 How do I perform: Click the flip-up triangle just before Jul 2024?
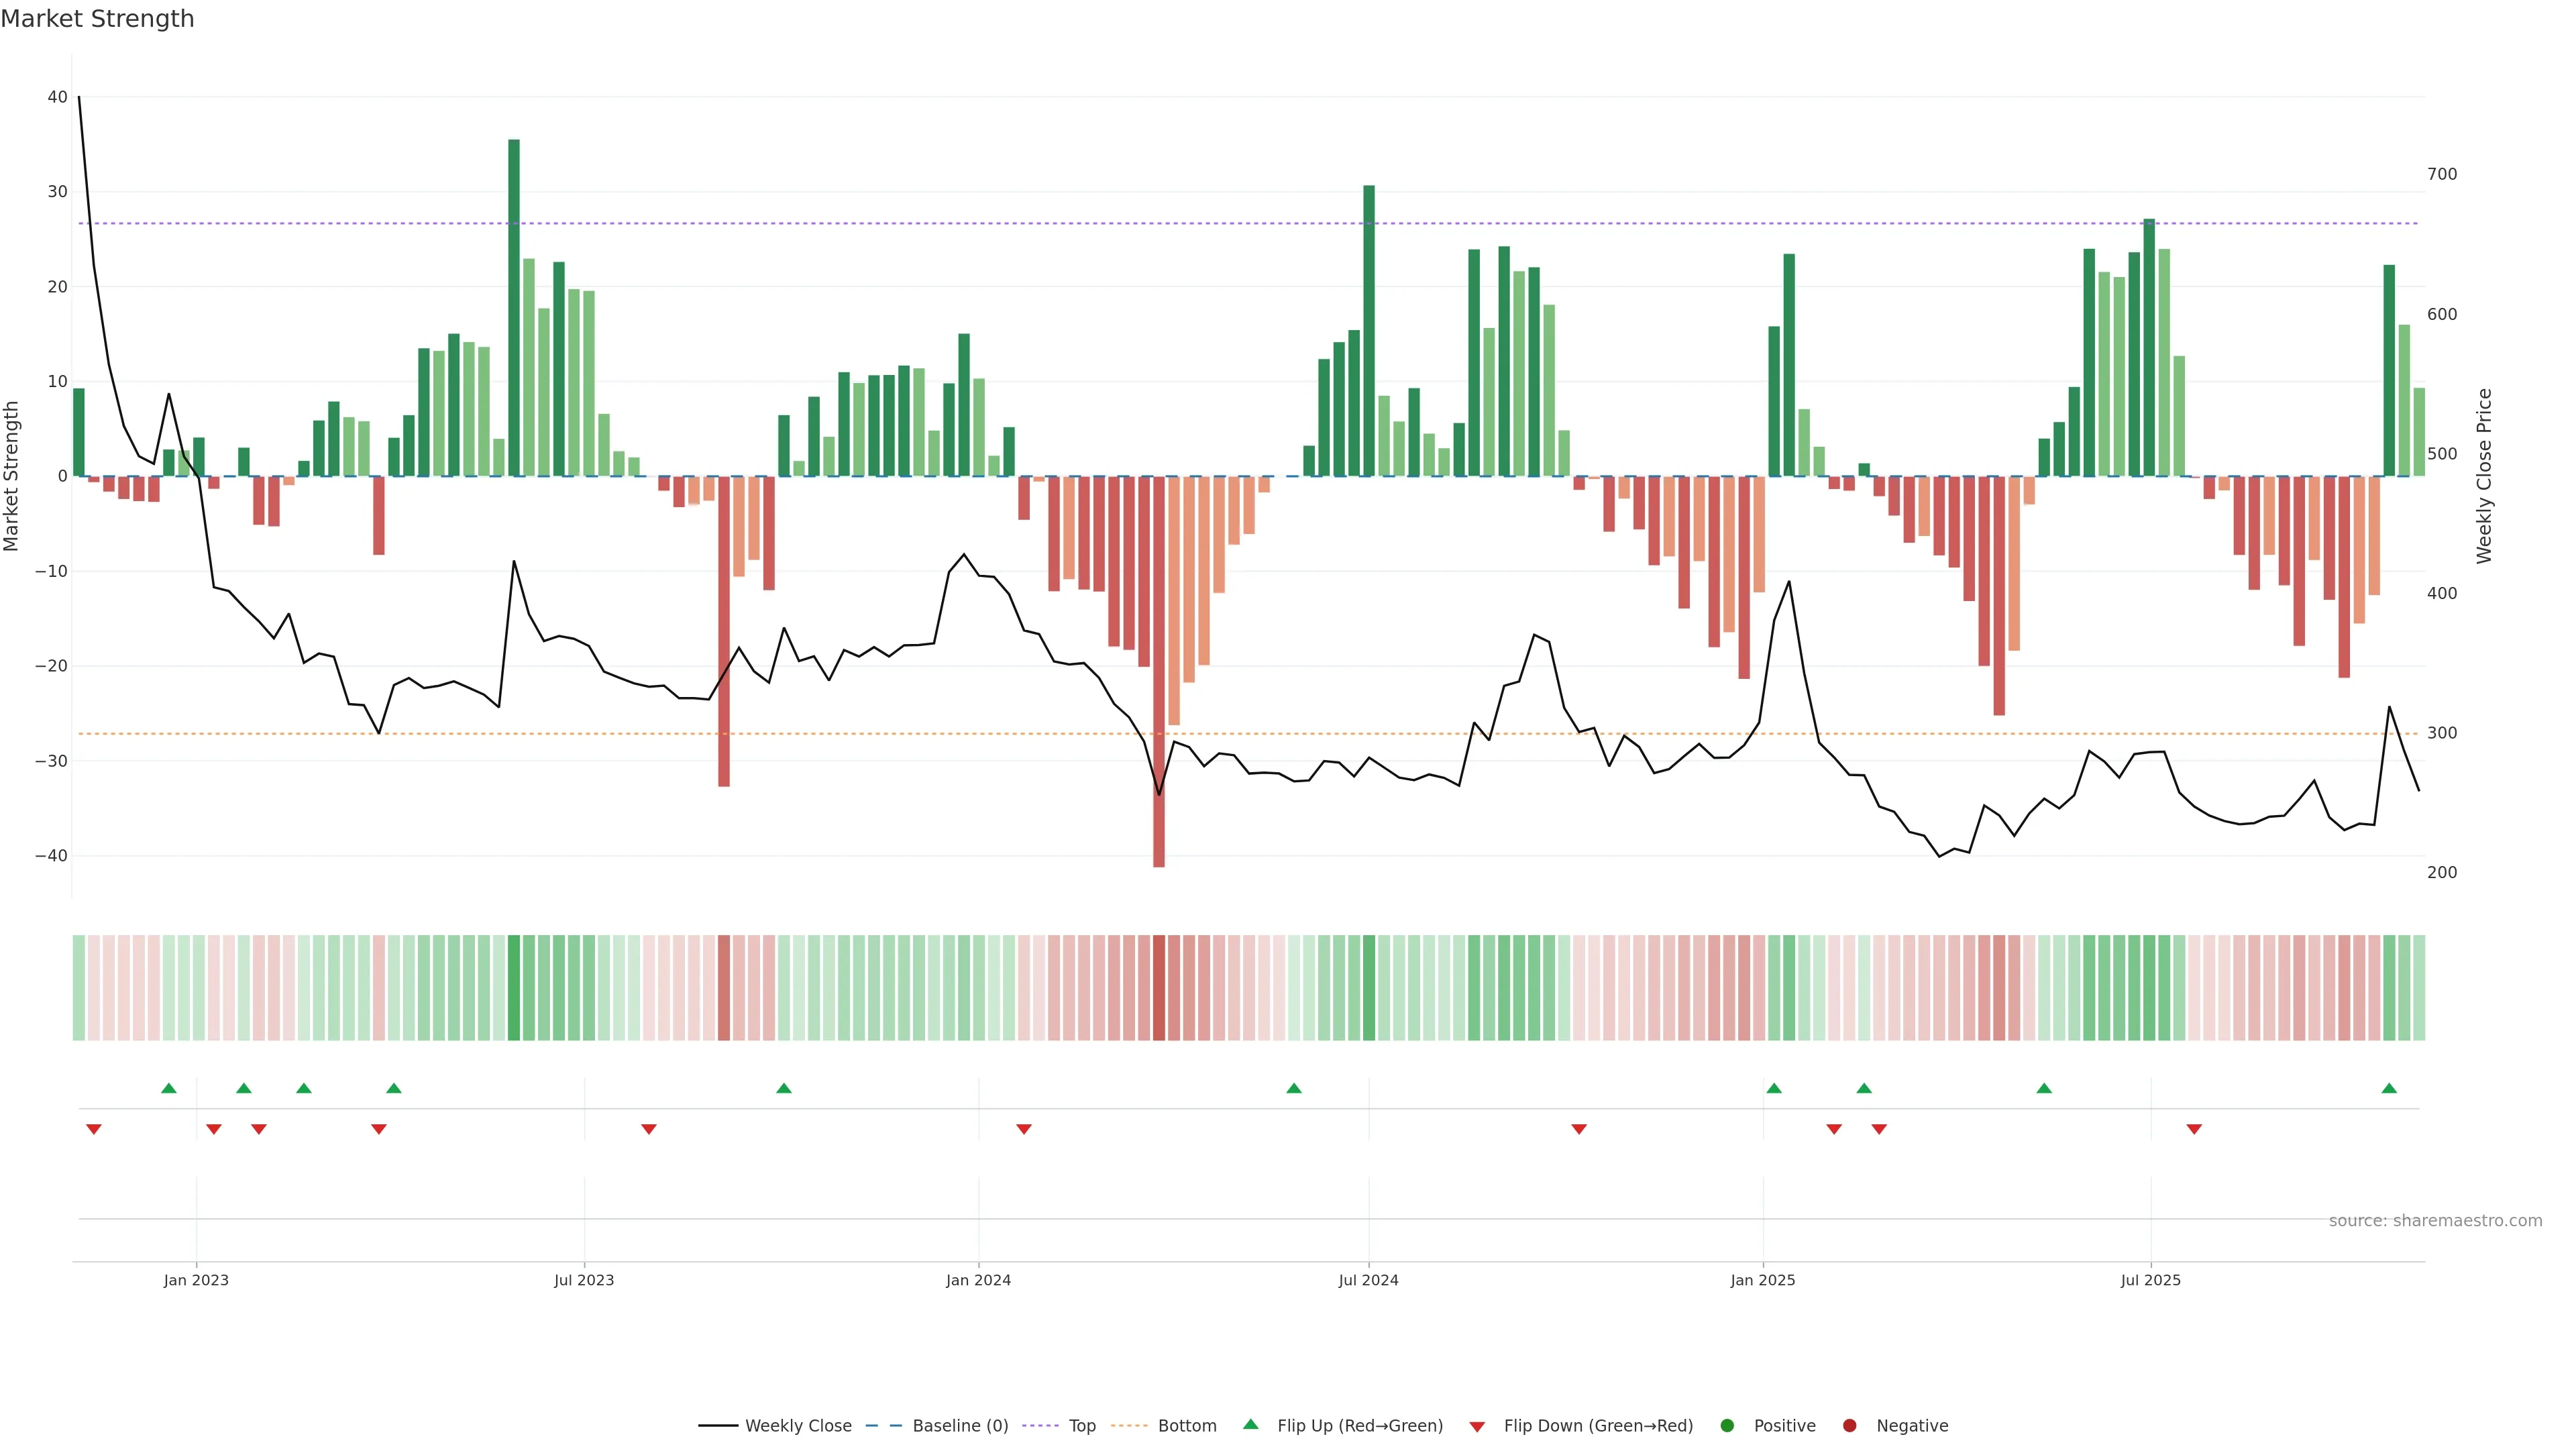tap(1294, 1088)
